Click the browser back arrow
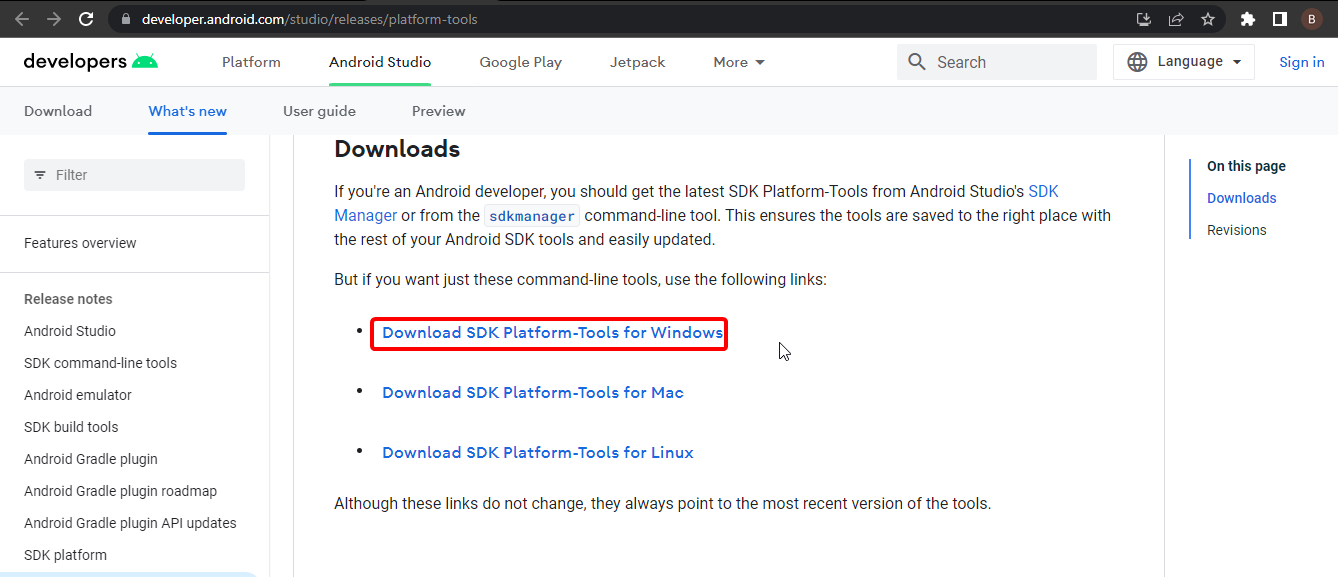1338x577 pixels. 22,19
